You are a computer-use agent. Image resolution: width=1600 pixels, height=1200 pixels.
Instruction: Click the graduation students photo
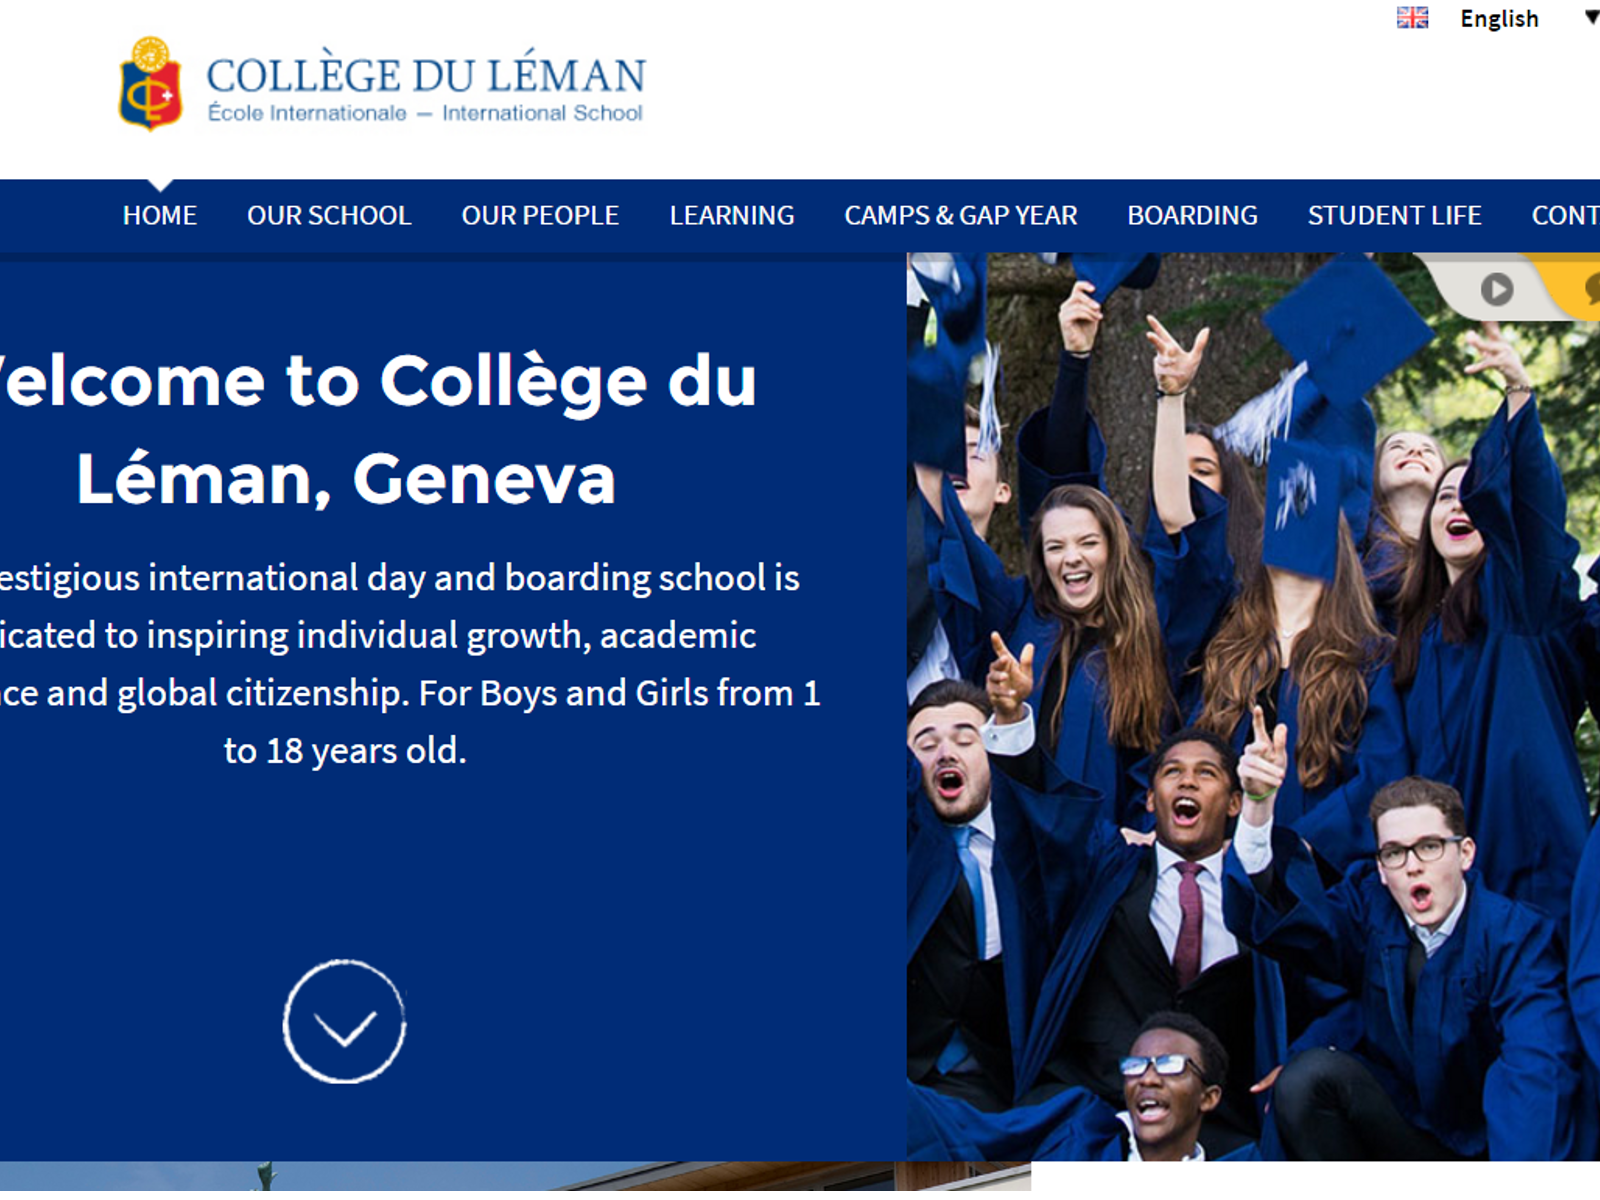[1253, 706]
